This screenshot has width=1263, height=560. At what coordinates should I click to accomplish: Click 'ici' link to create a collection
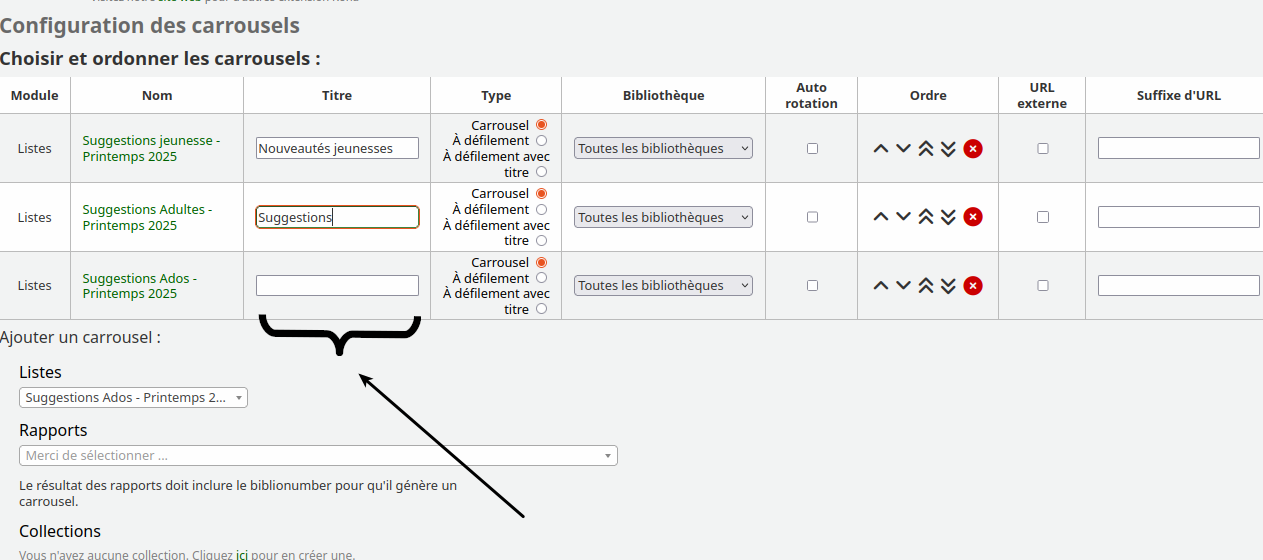coord(242,555)
